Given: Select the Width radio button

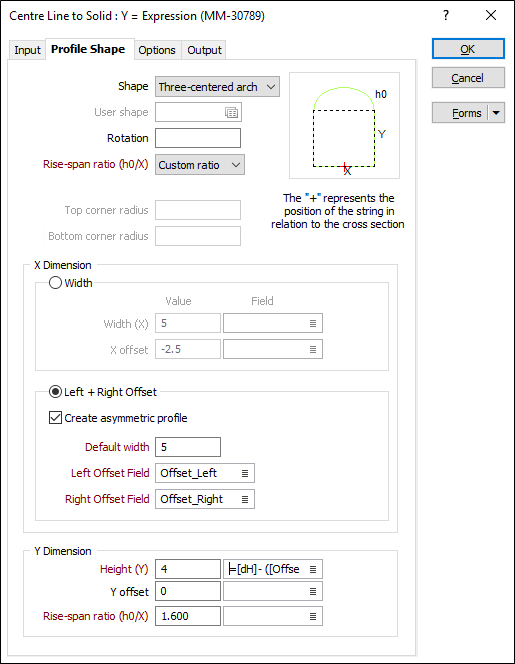Looking at the screenshot, I should click(55, 282).
